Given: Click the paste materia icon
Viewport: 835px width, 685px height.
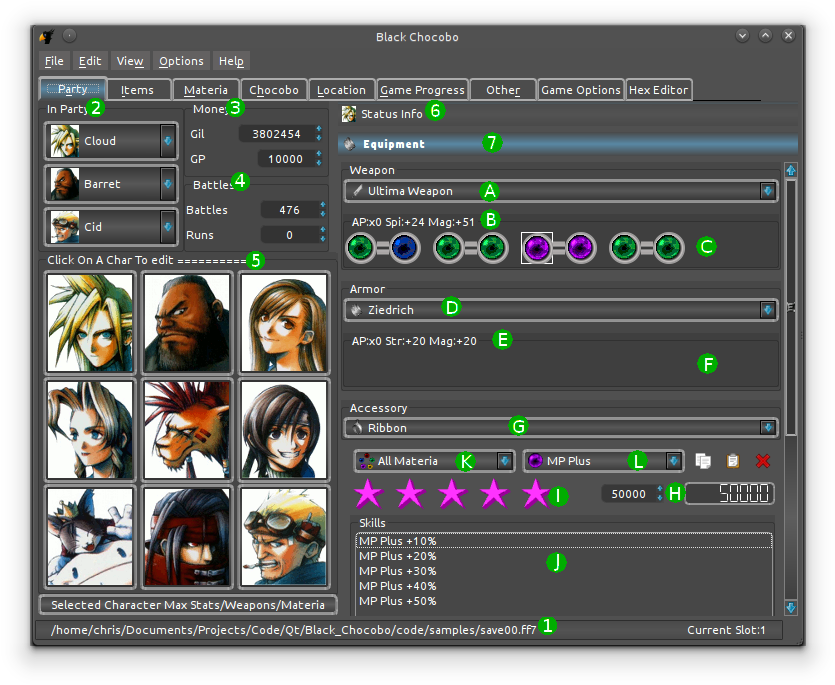Looking at the screenshot, I should coord(733,461).
